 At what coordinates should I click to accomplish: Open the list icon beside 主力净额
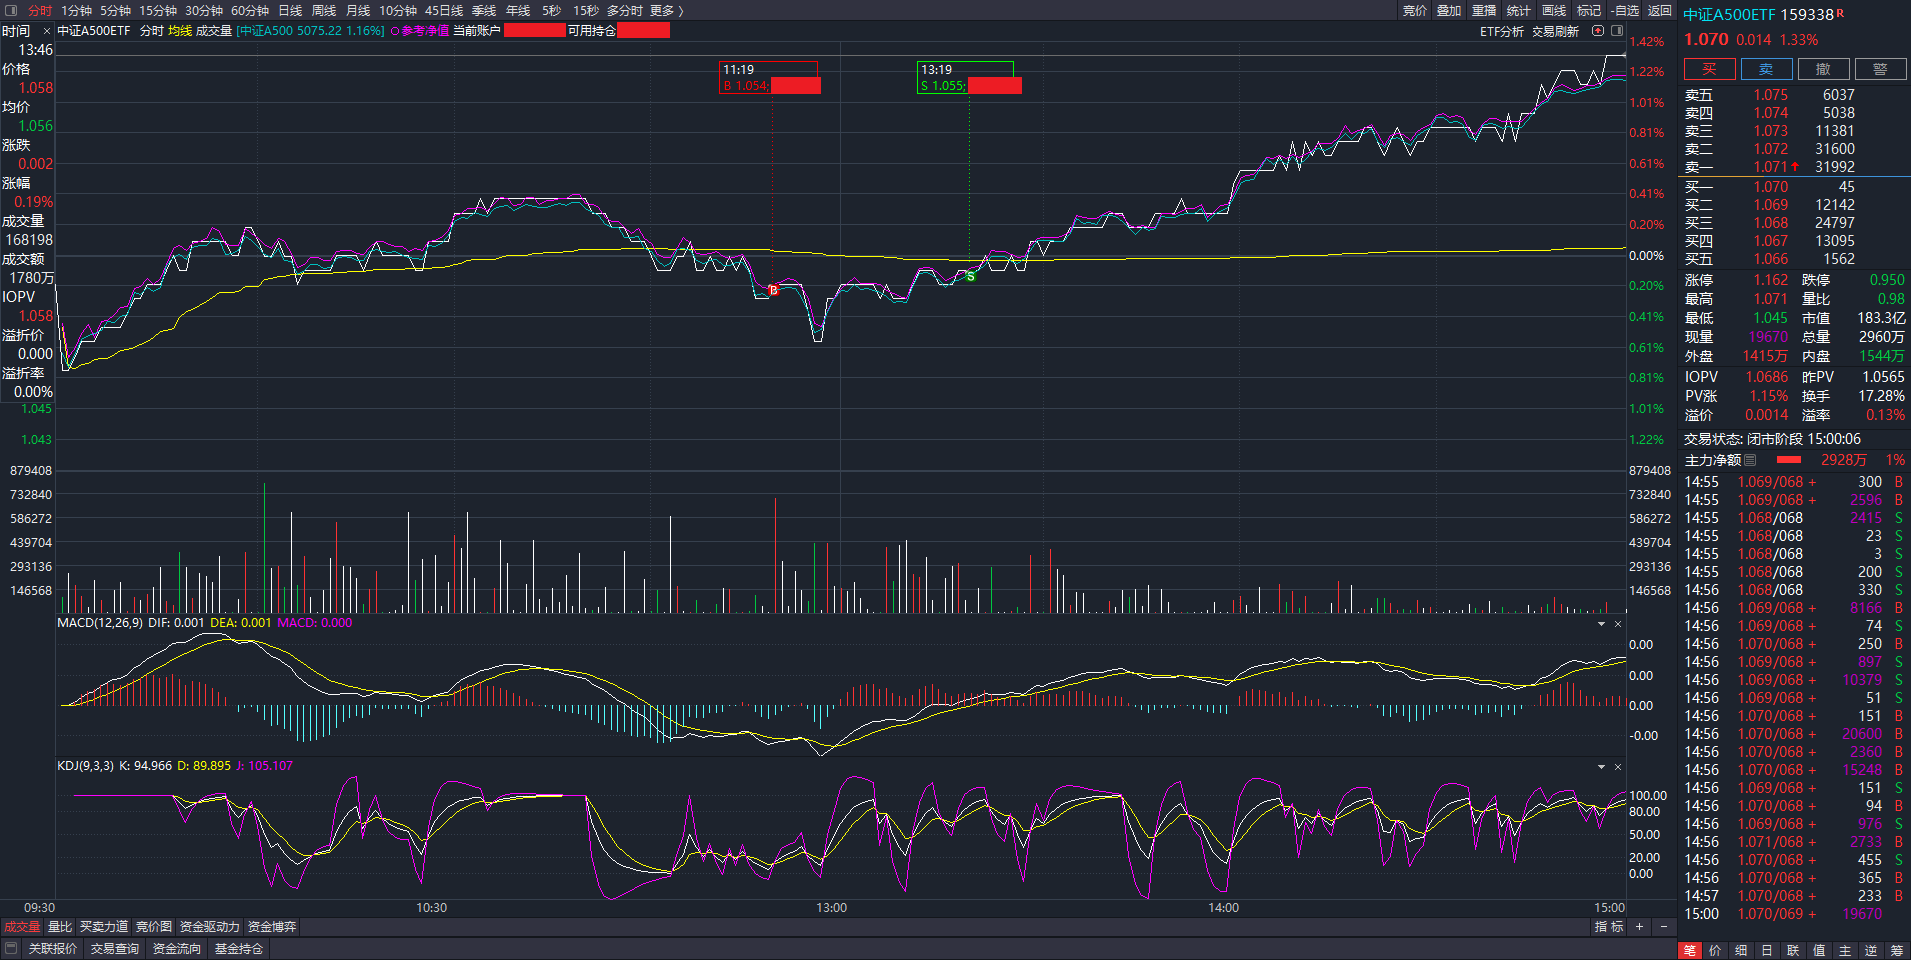tap(1750, 460)
